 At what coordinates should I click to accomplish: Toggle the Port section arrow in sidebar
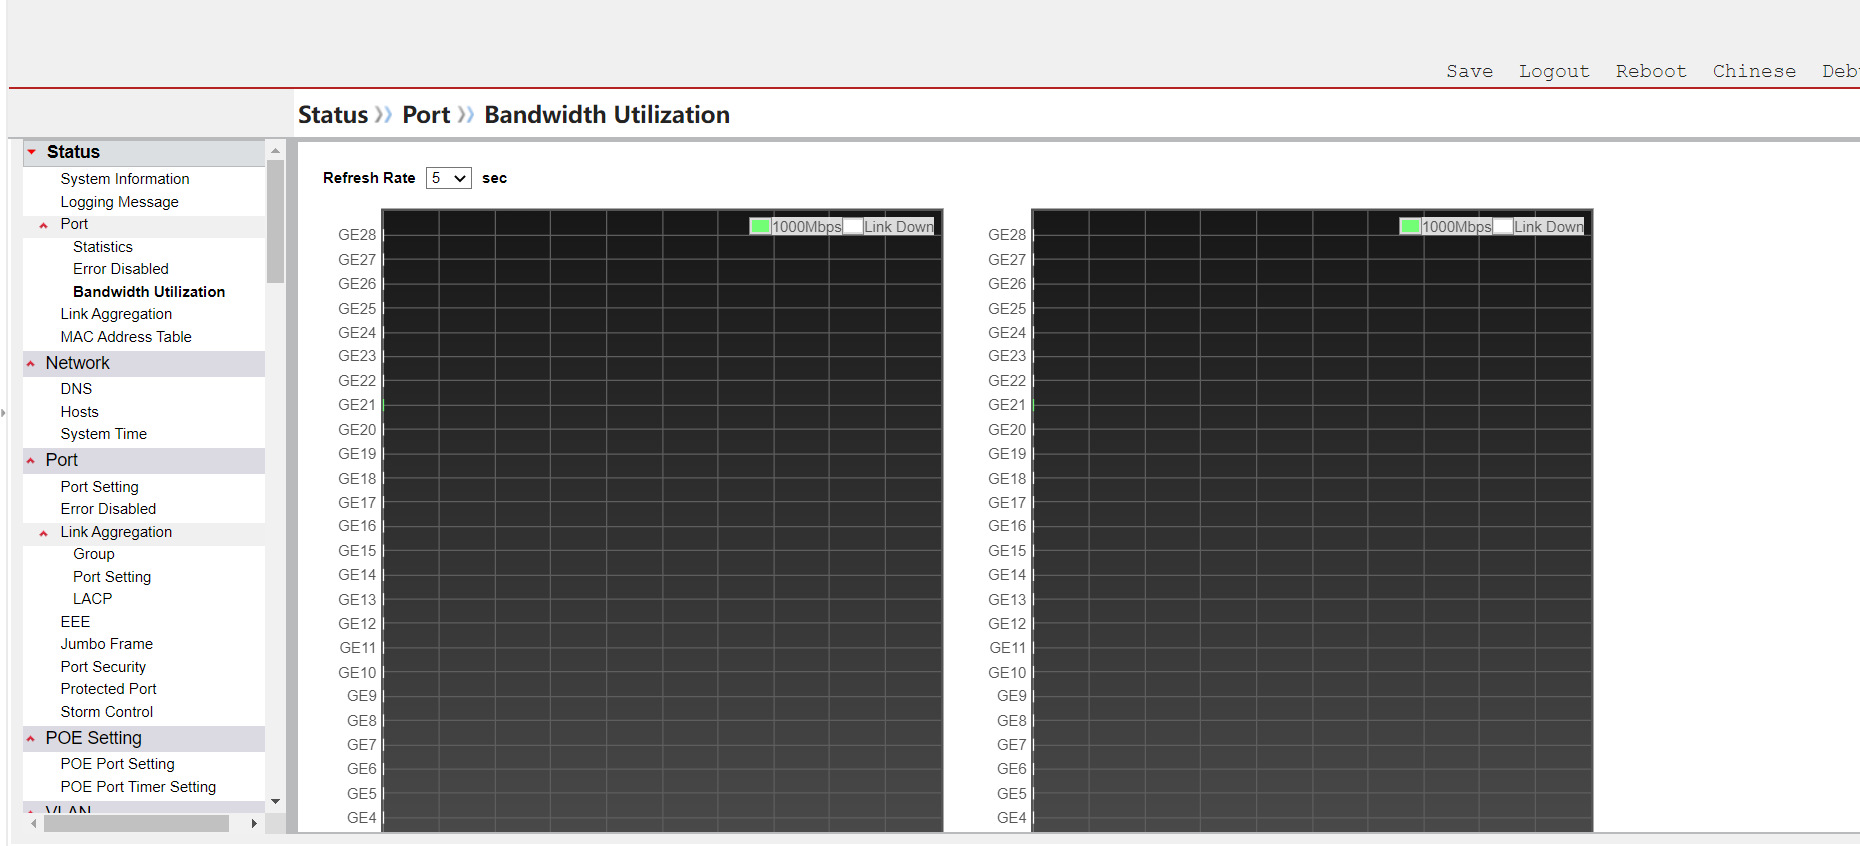pos(31,461)
